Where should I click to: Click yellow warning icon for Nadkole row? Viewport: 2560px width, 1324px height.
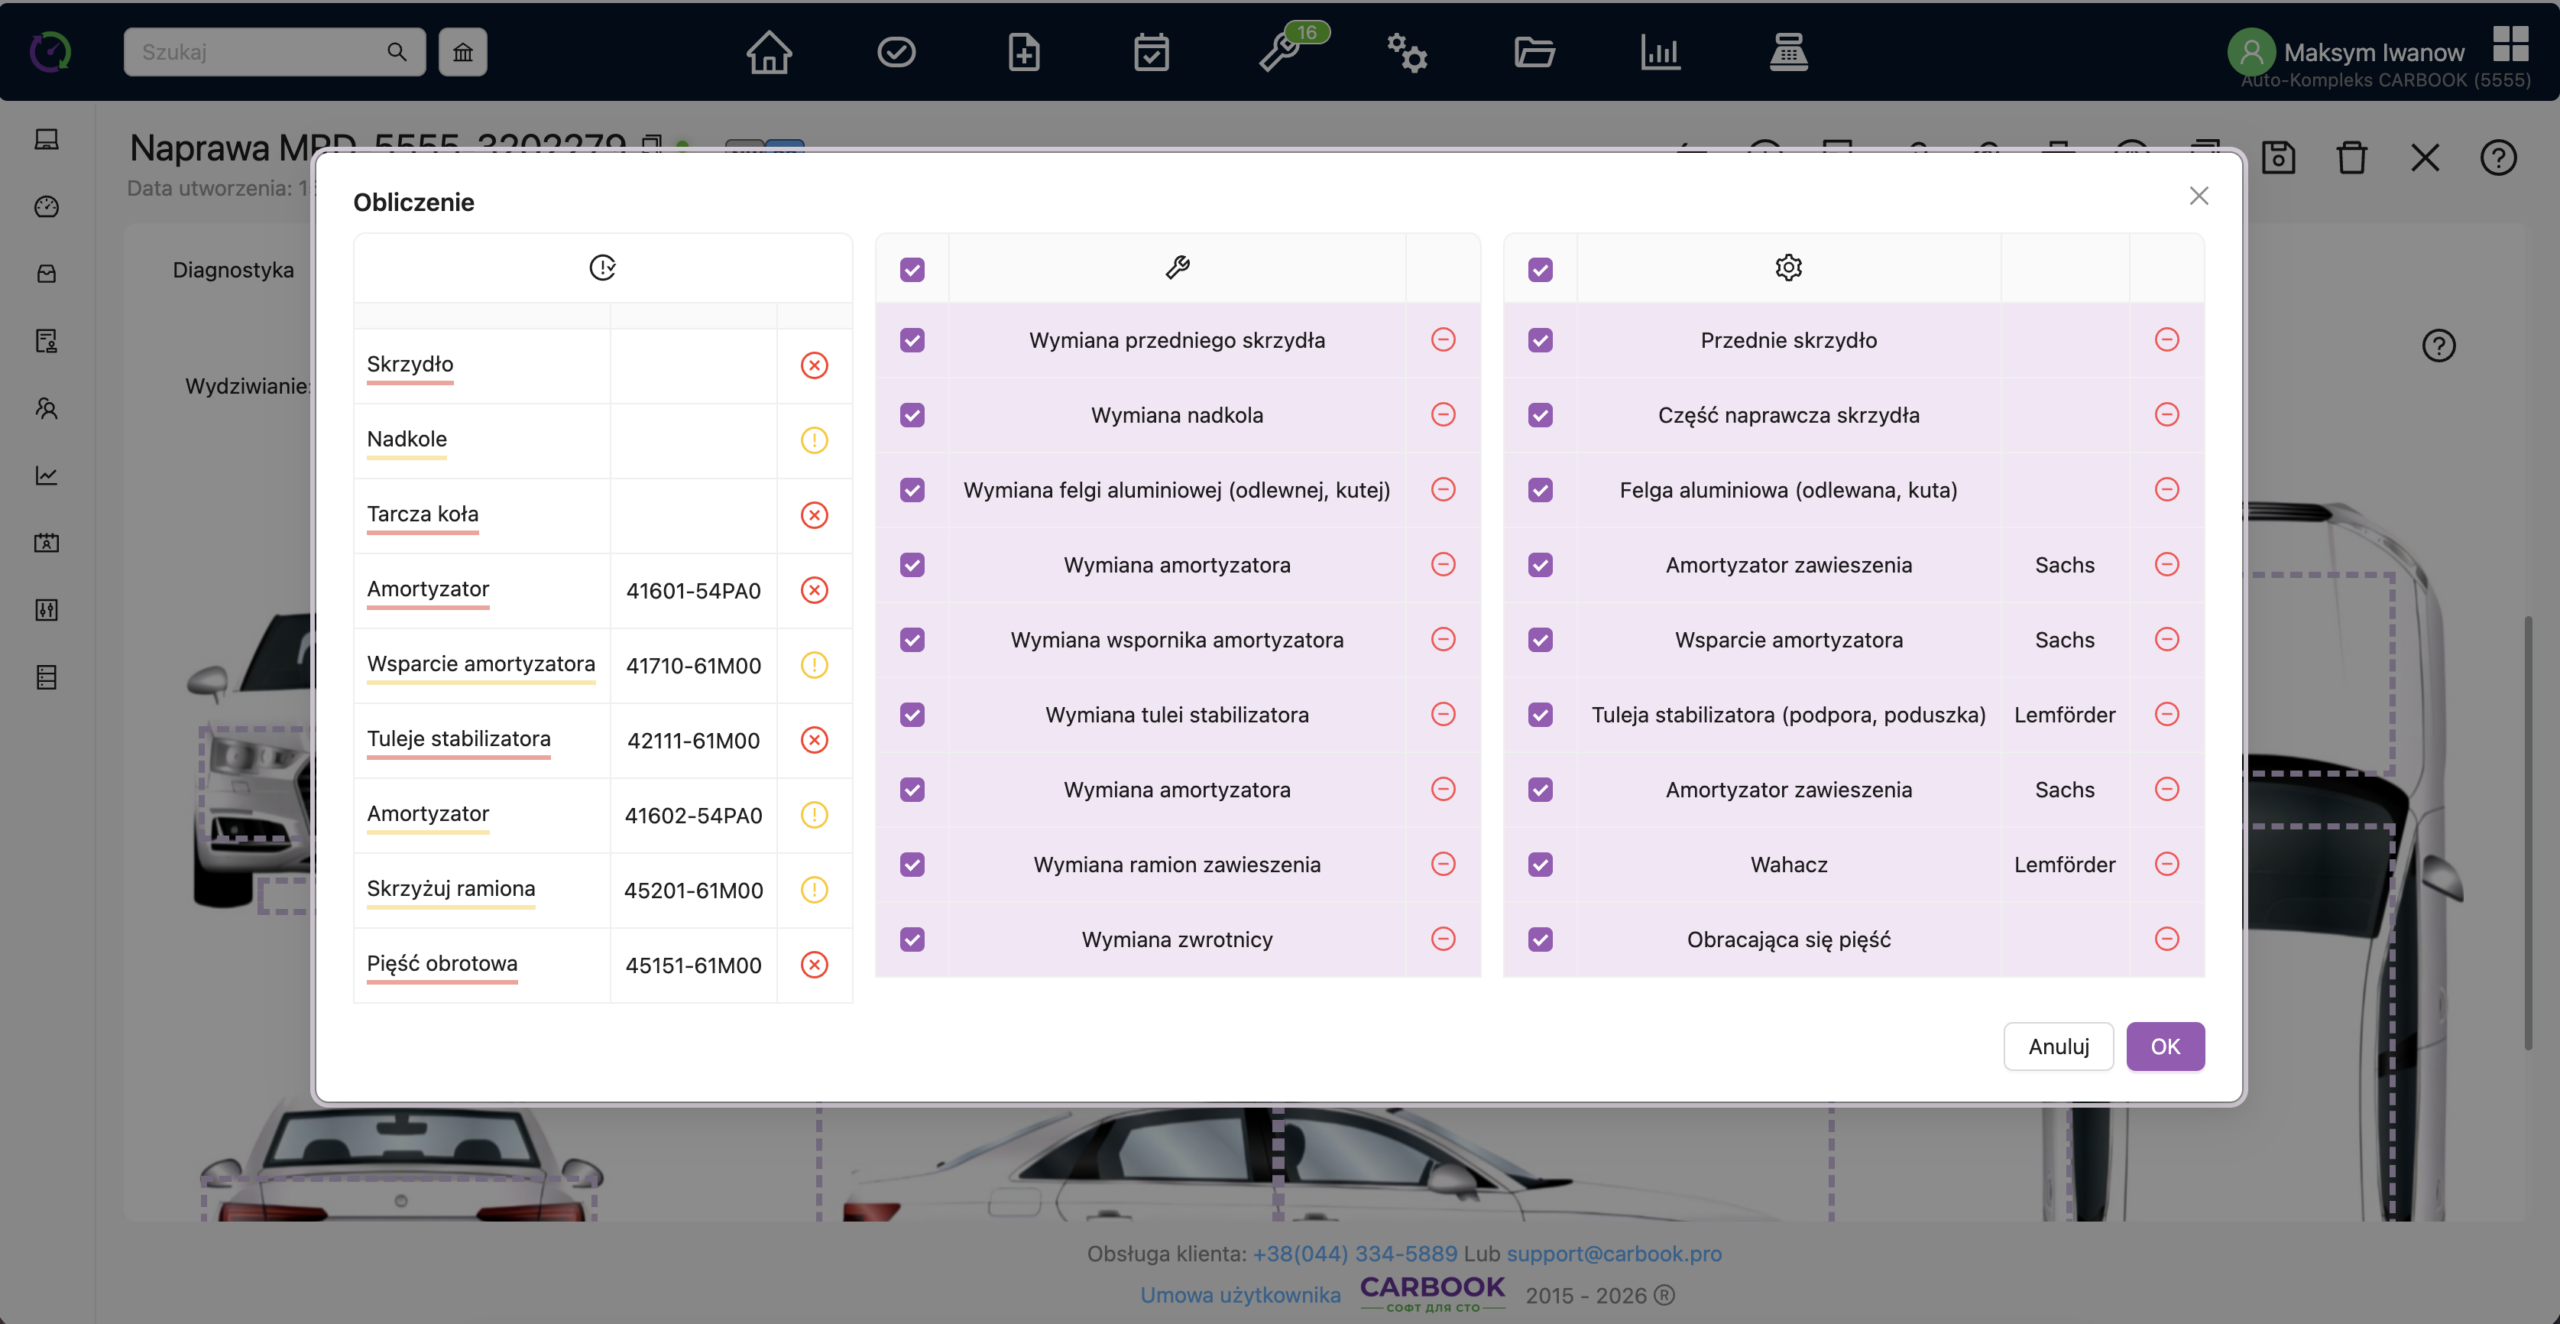click(x=814, y=440)
